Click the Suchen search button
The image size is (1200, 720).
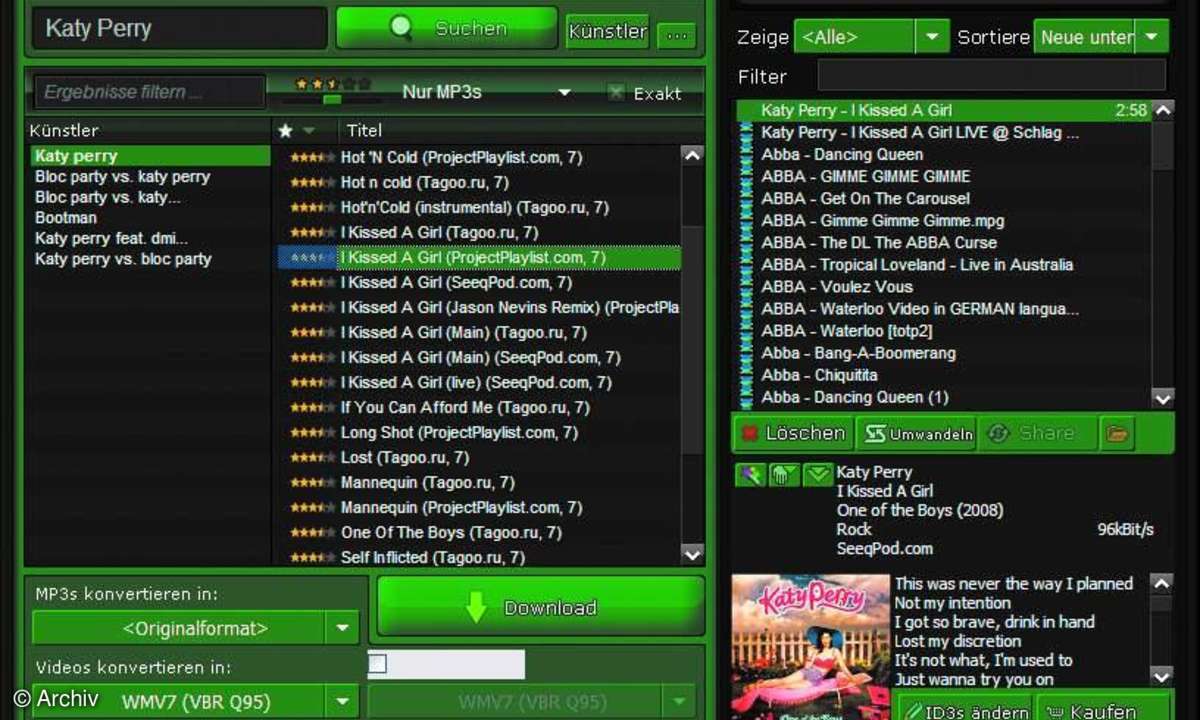[447, 29]
